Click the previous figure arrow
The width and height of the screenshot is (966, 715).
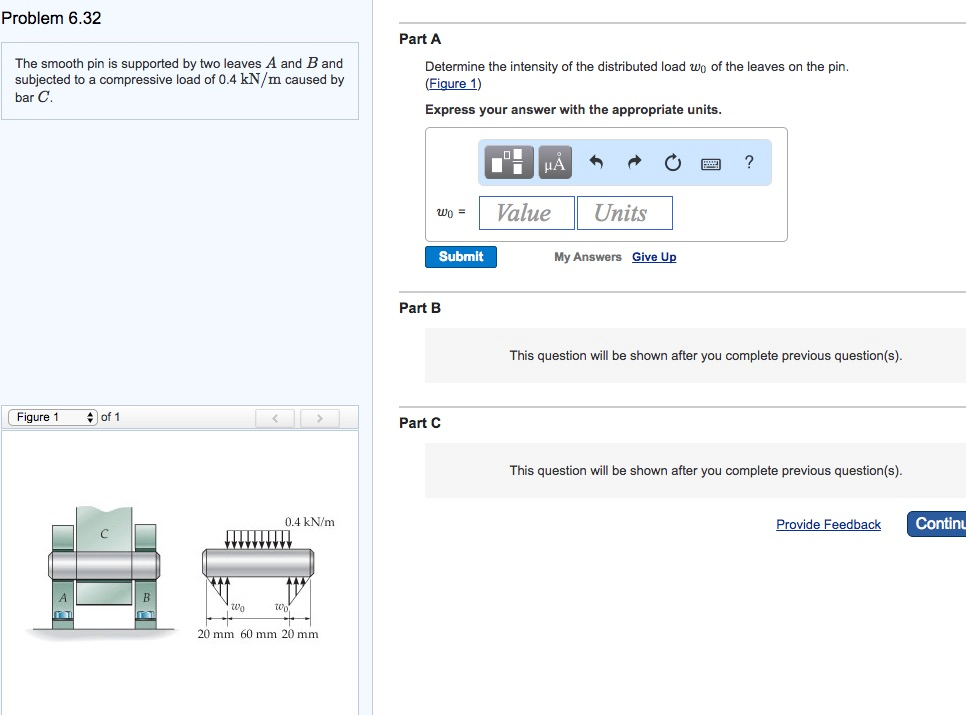[275, 417]
